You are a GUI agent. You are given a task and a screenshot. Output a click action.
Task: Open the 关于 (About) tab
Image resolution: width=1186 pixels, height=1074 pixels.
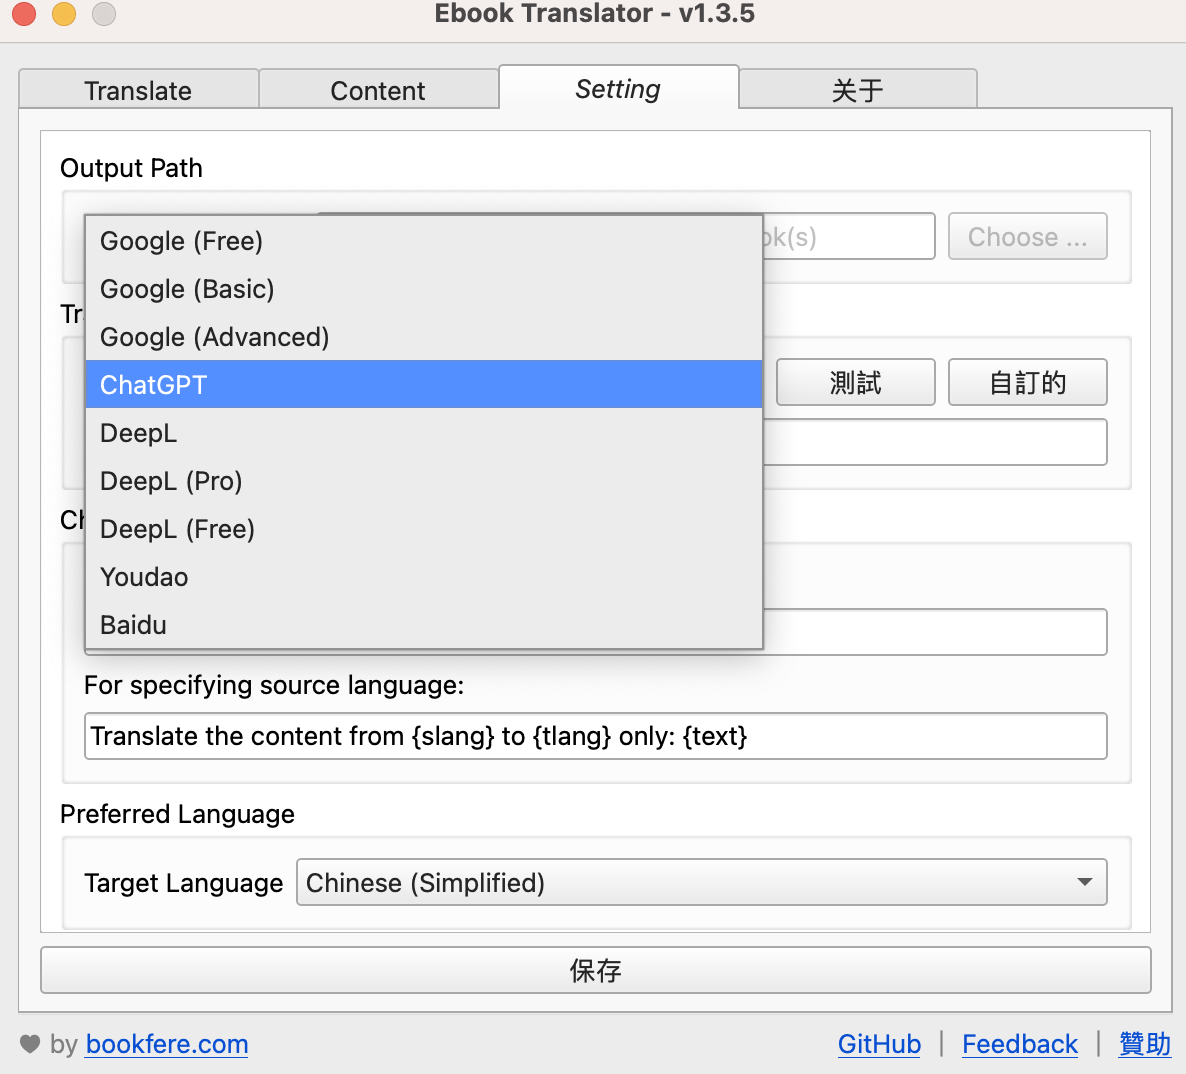tap(857, 90)
